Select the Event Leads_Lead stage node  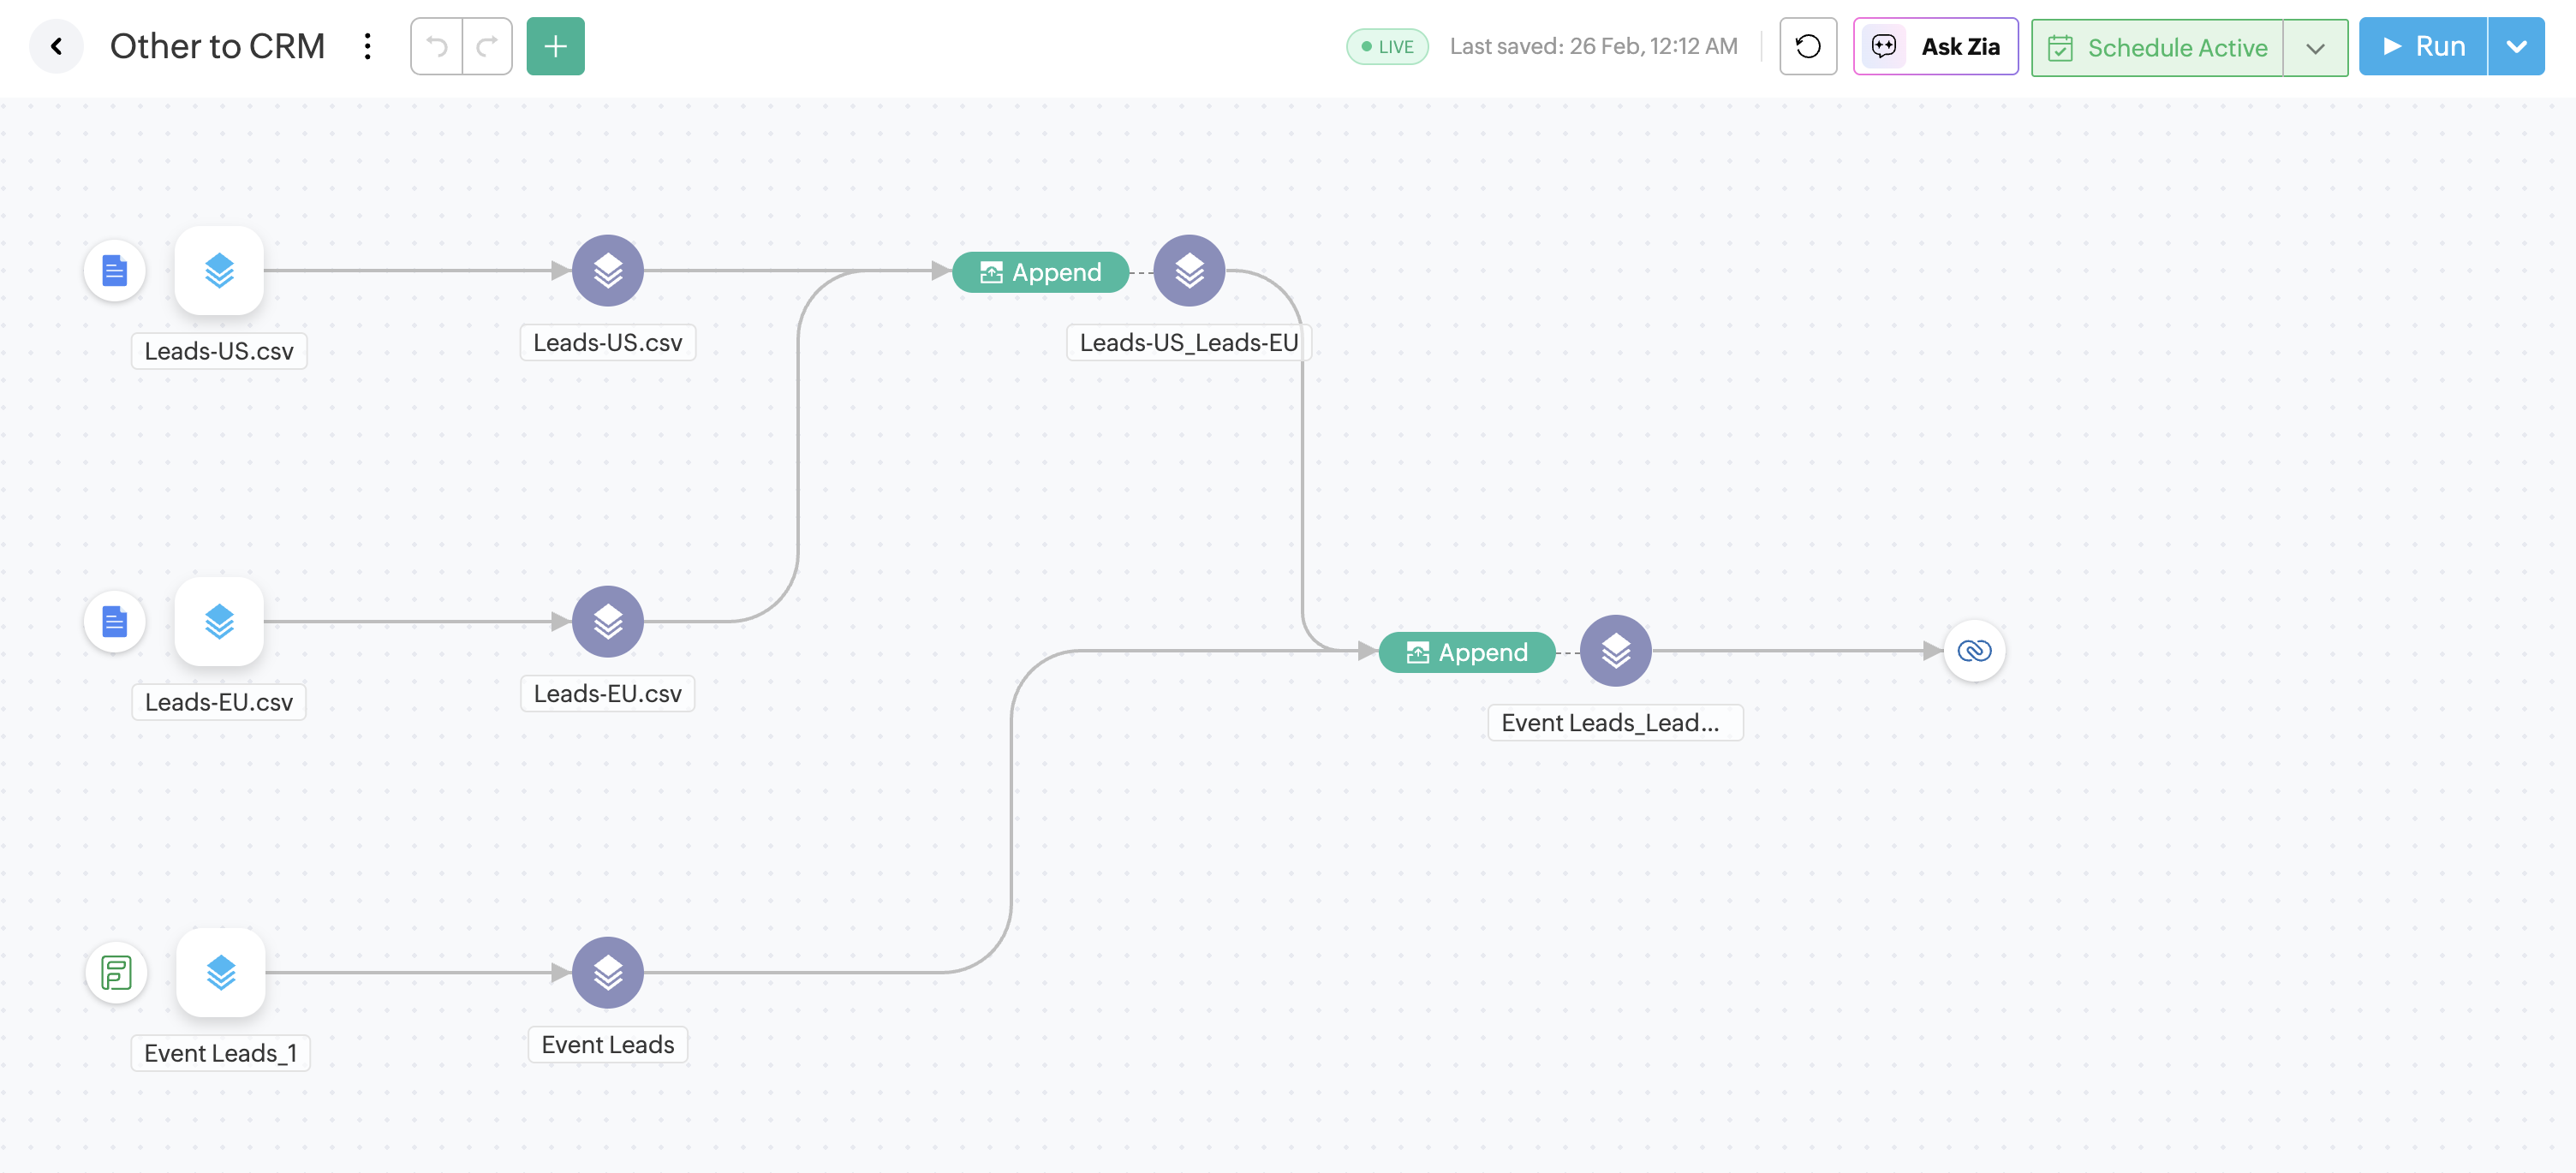coord(1614,651)
